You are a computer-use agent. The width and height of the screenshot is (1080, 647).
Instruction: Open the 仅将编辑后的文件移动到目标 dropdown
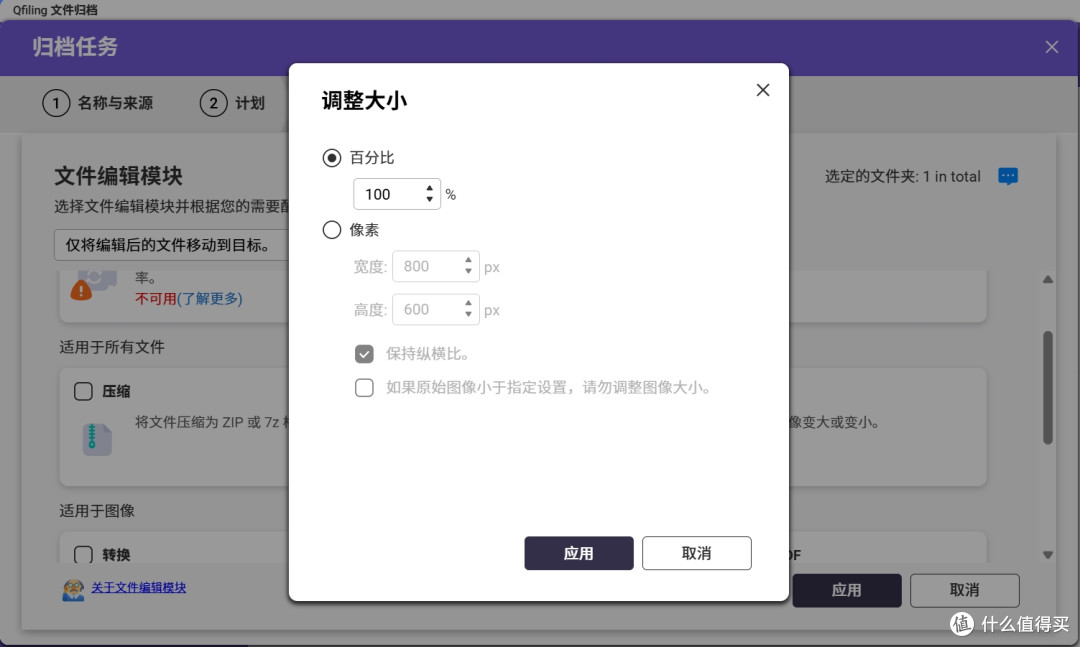[172, 245]
